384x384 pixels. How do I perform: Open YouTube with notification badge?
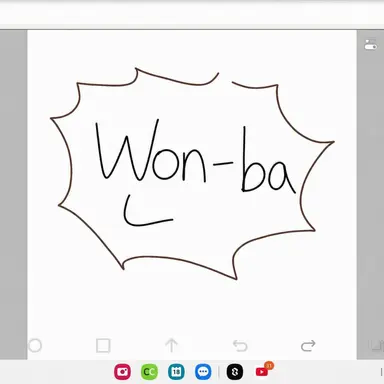(262, 371)
